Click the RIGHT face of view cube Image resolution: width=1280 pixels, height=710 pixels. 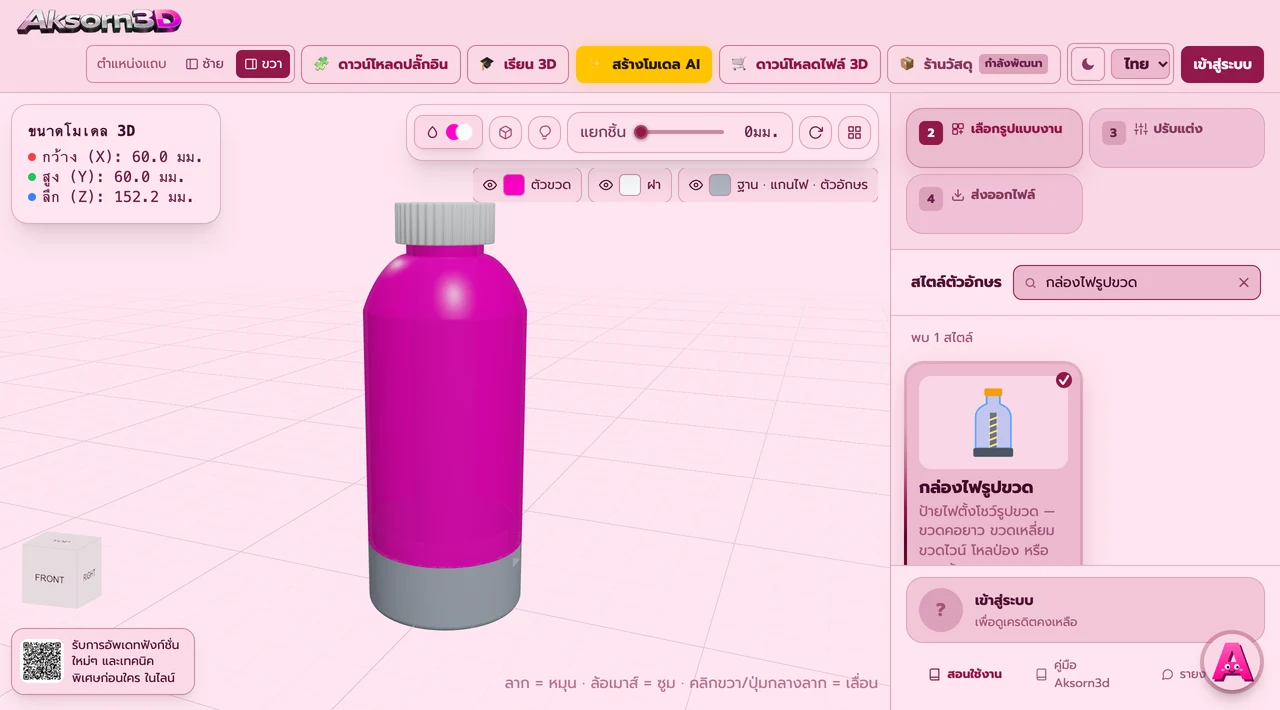click(x=90, y=574)
